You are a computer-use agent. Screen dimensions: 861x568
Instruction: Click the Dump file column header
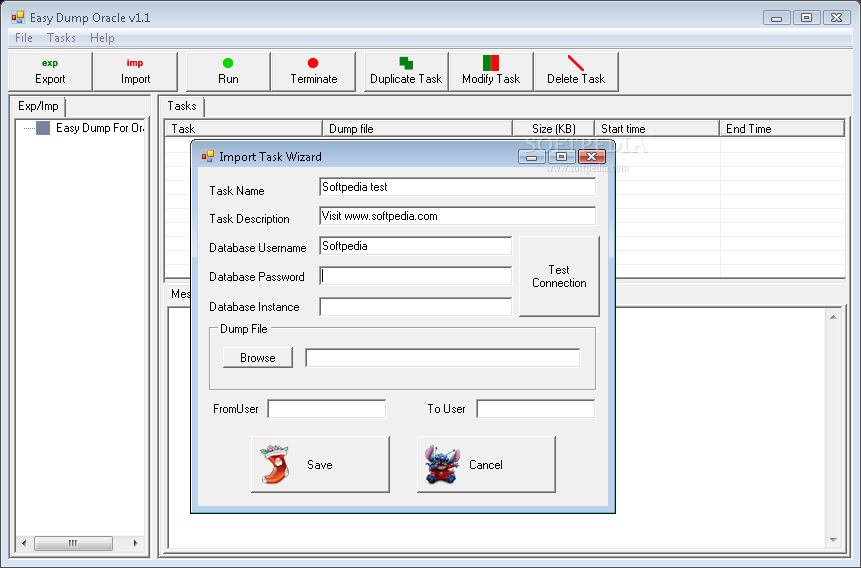tap(417, 129)
